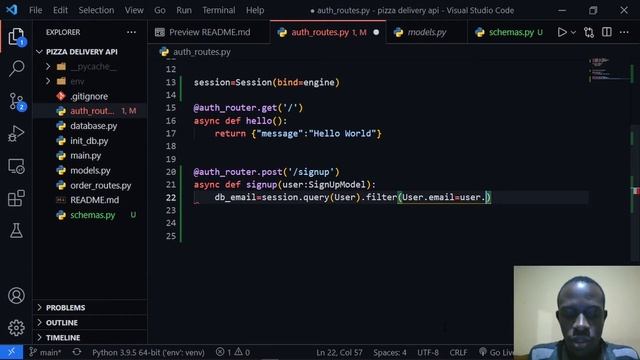This screenshot has width=640, height=360.
Task: Click unsaved dot on auth_routes.py tab
Action: pos(376,32)
